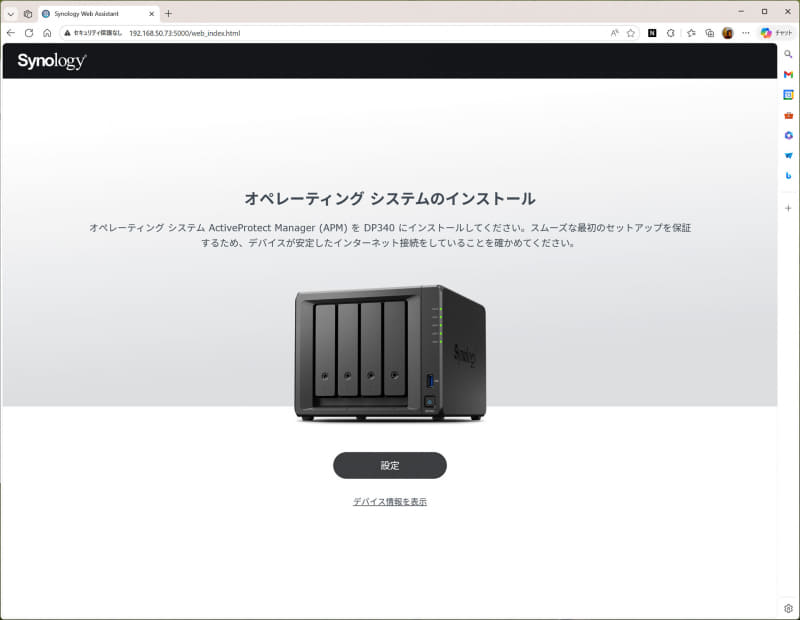Screen dimensions: 800x620
Task: Expand the tab search dropdown arrow
Action: (x=11, y=14)
